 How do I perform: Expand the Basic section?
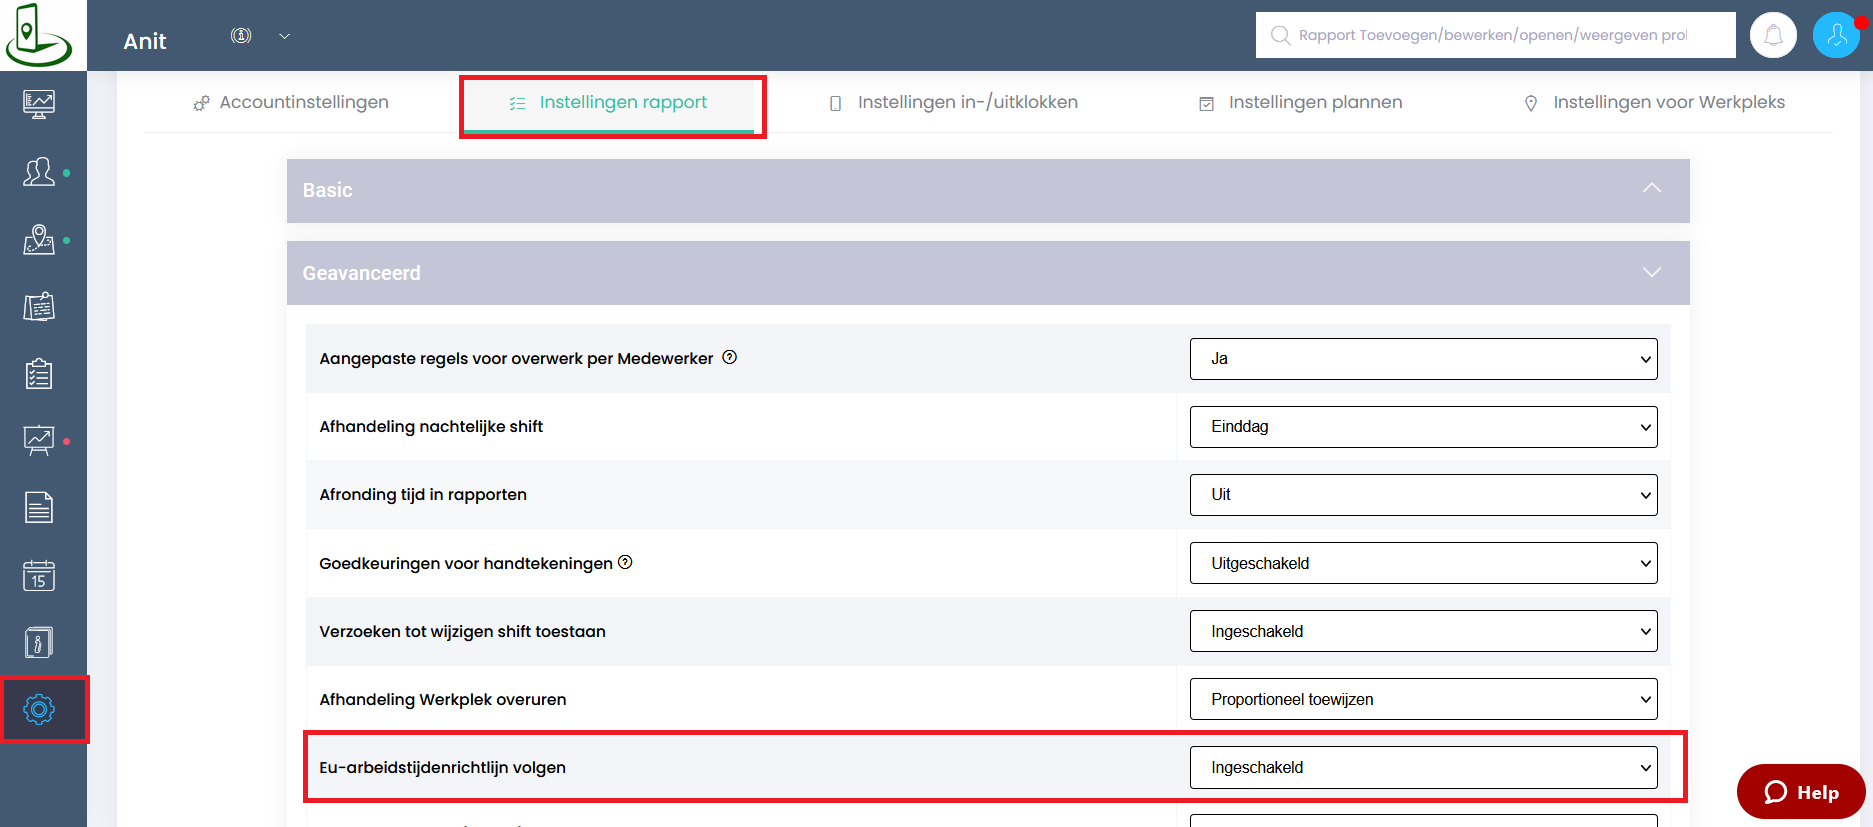tap(1651, 190)
